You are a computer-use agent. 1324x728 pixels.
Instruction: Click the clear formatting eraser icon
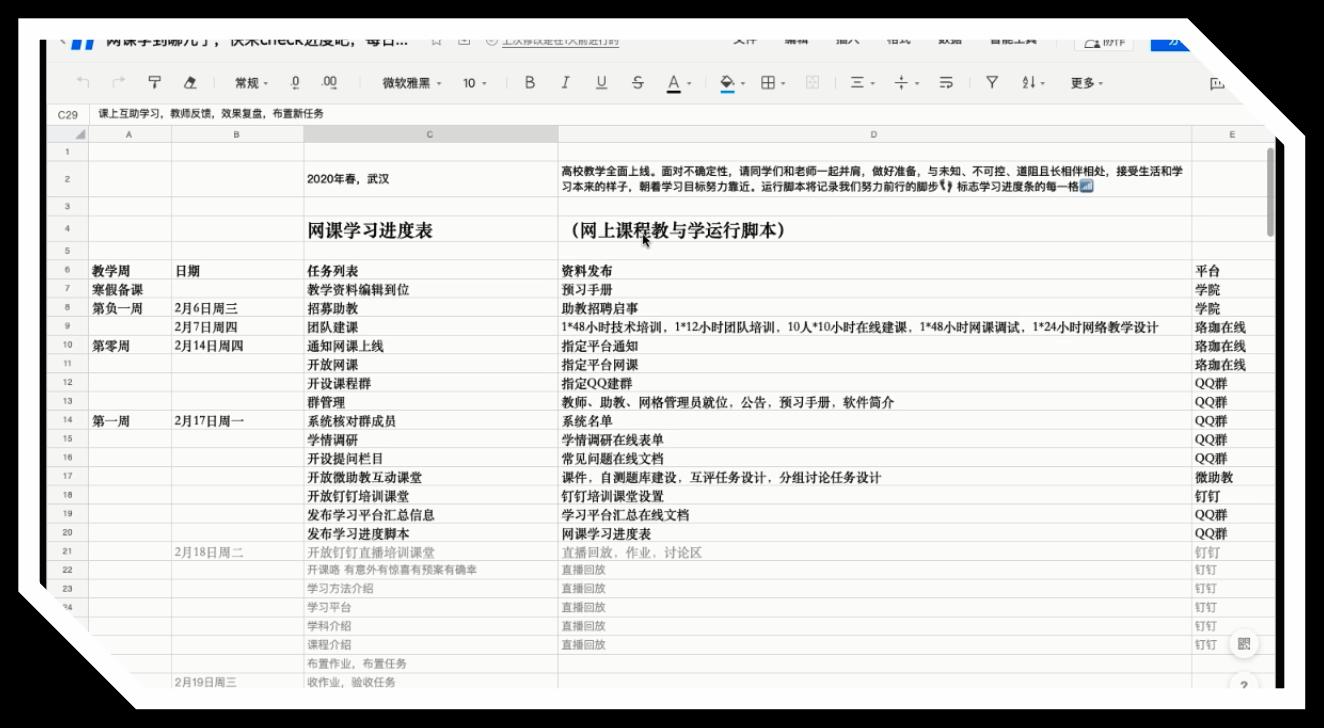192,83
